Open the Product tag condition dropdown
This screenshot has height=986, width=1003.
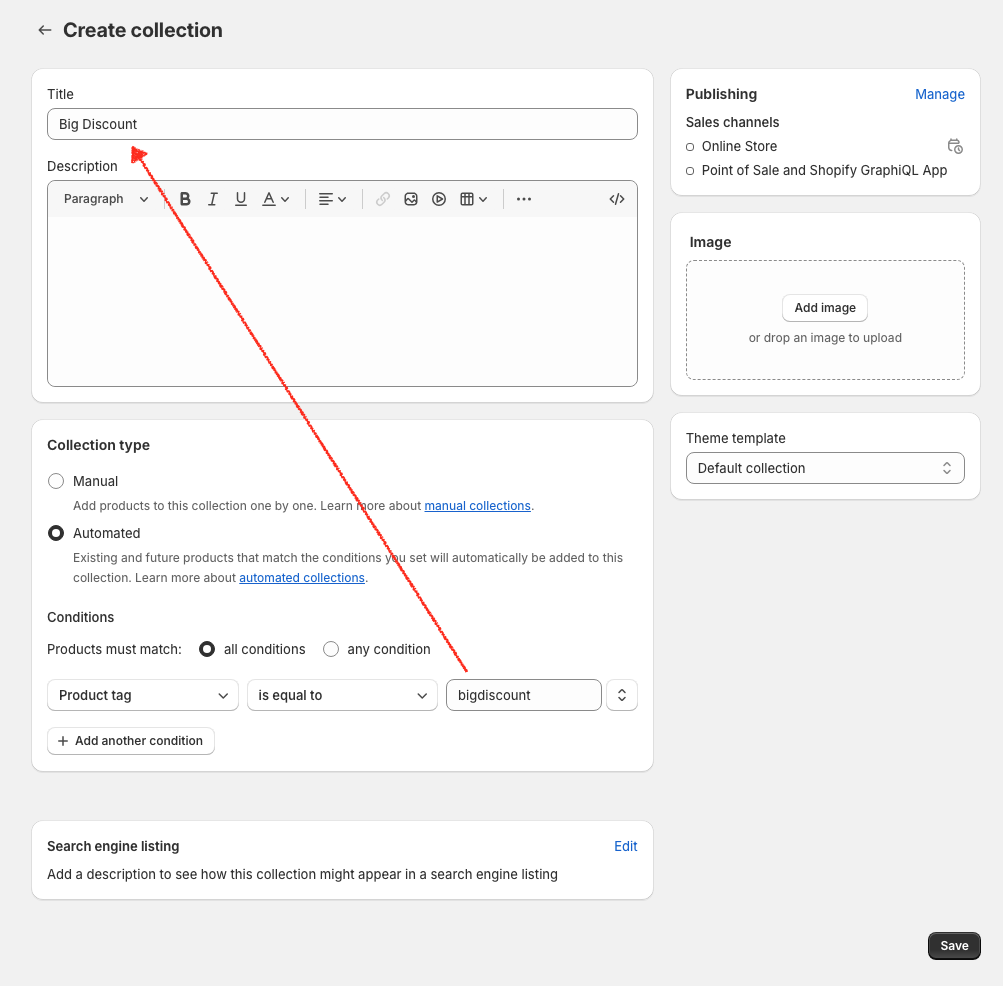pos(143,695)
